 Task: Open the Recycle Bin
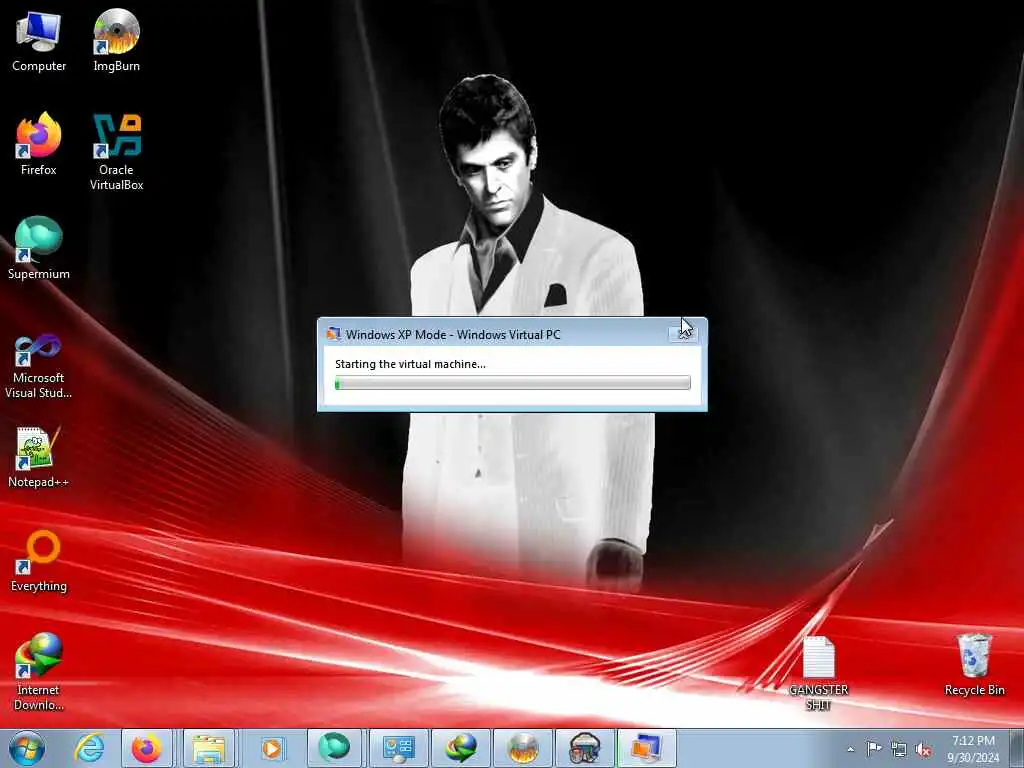974,665
